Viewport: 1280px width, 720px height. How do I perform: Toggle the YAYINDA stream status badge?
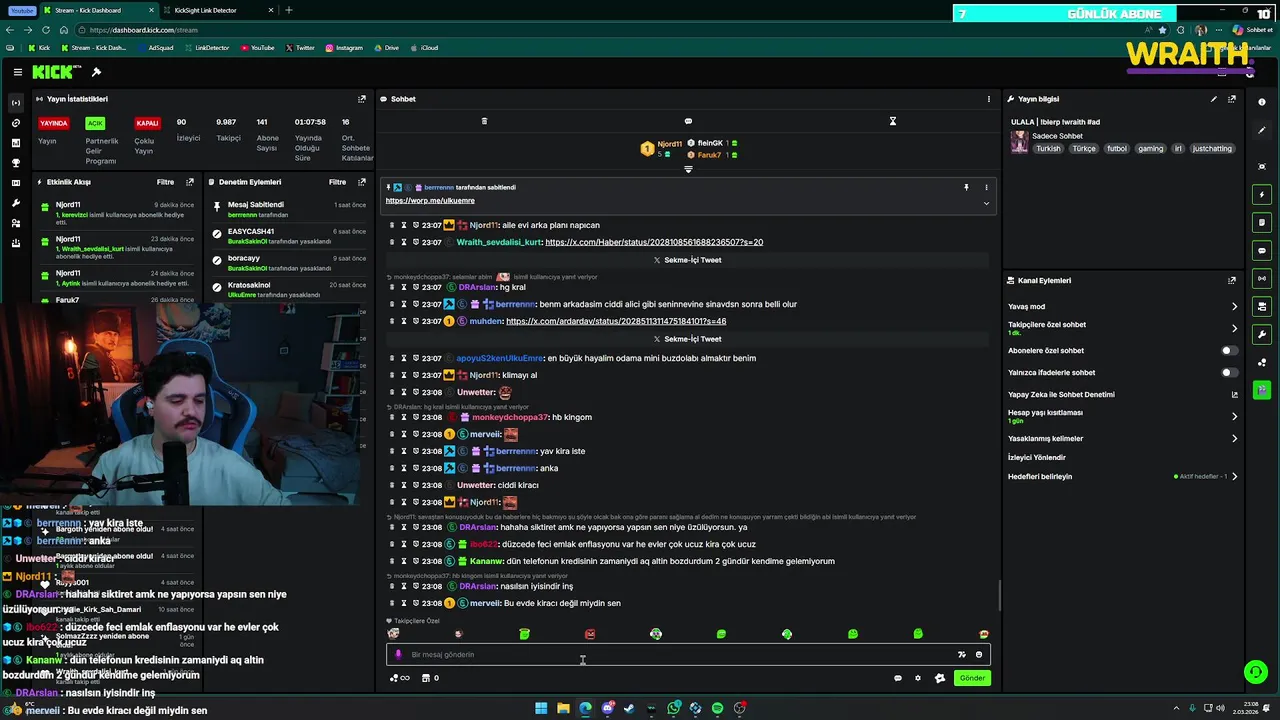click(x=54, y=123)
